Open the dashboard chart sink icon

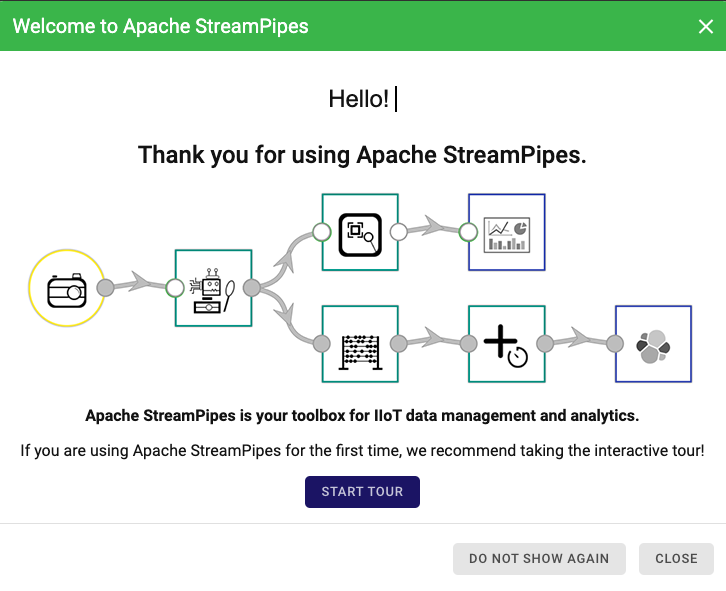pos(507,232)
